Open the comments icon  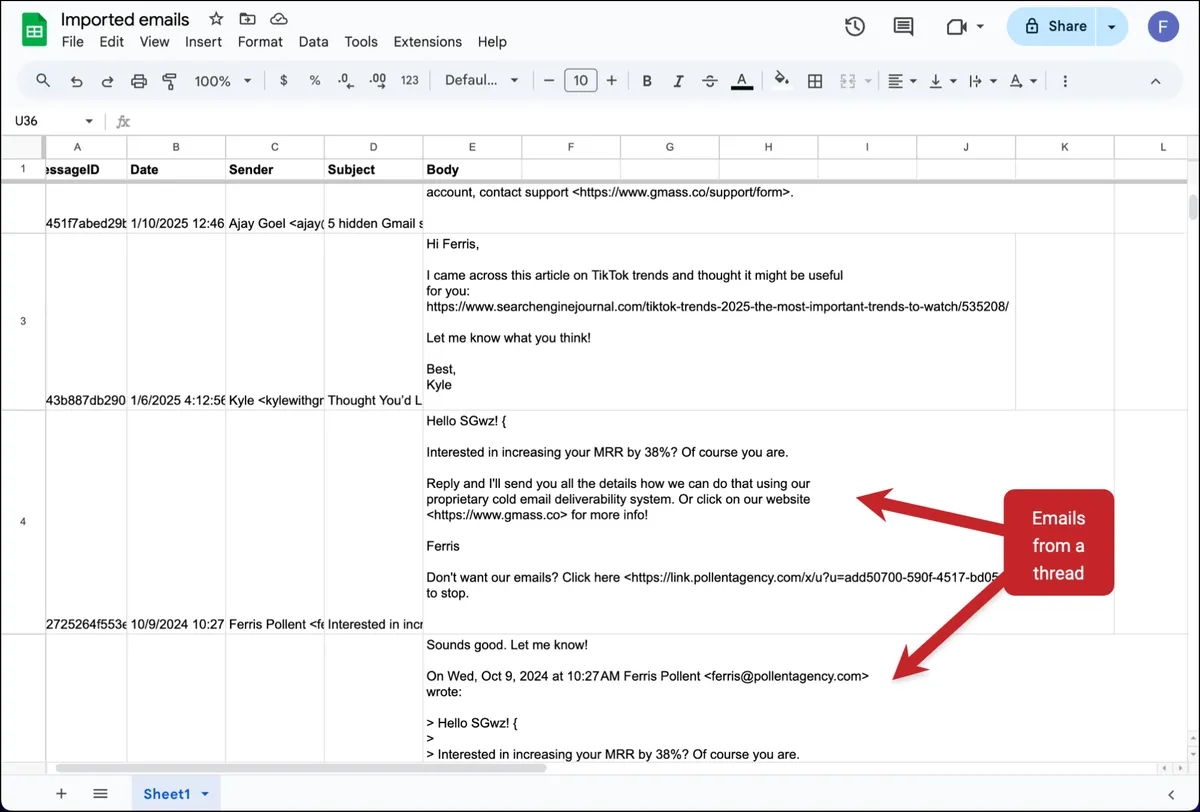903,27
